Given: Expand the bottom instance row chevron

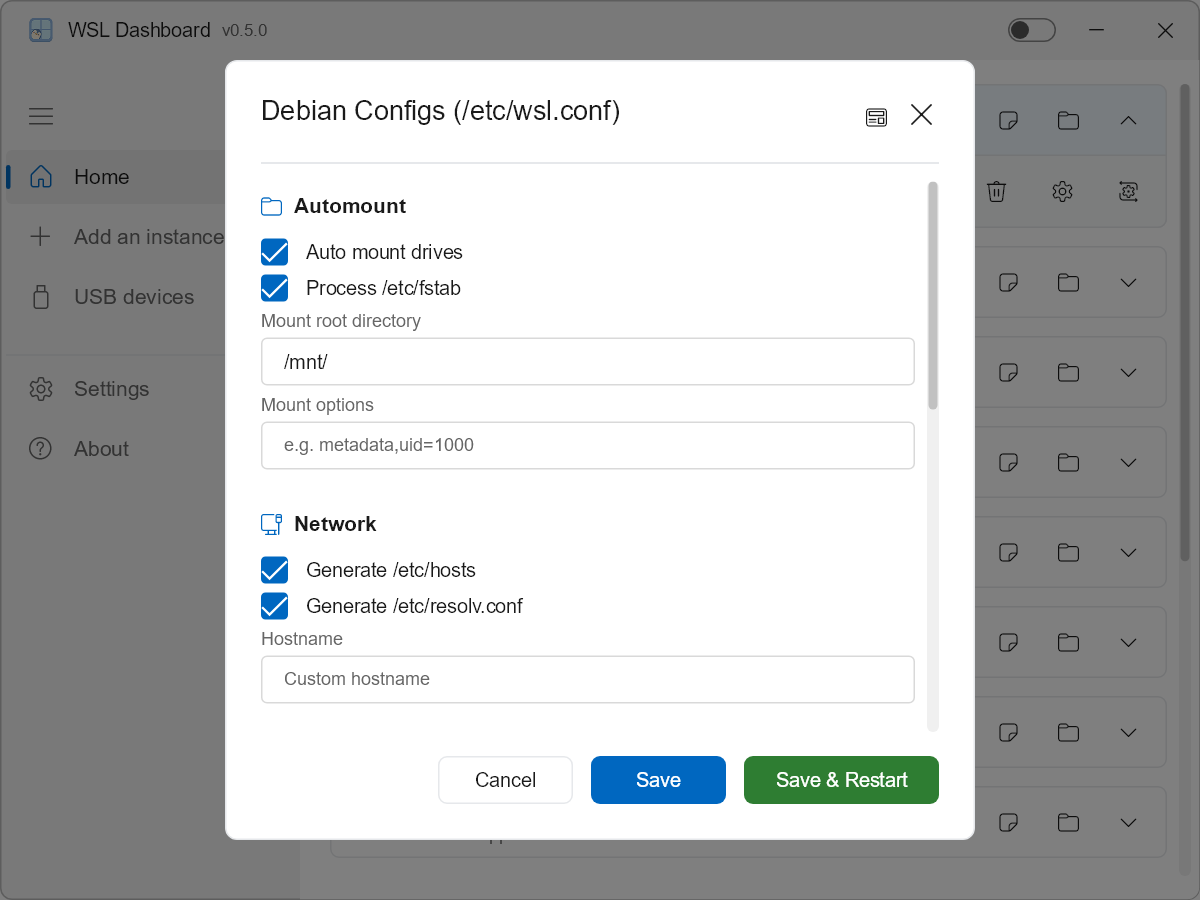Looking at the screenshot, I should coord(1128,822).
